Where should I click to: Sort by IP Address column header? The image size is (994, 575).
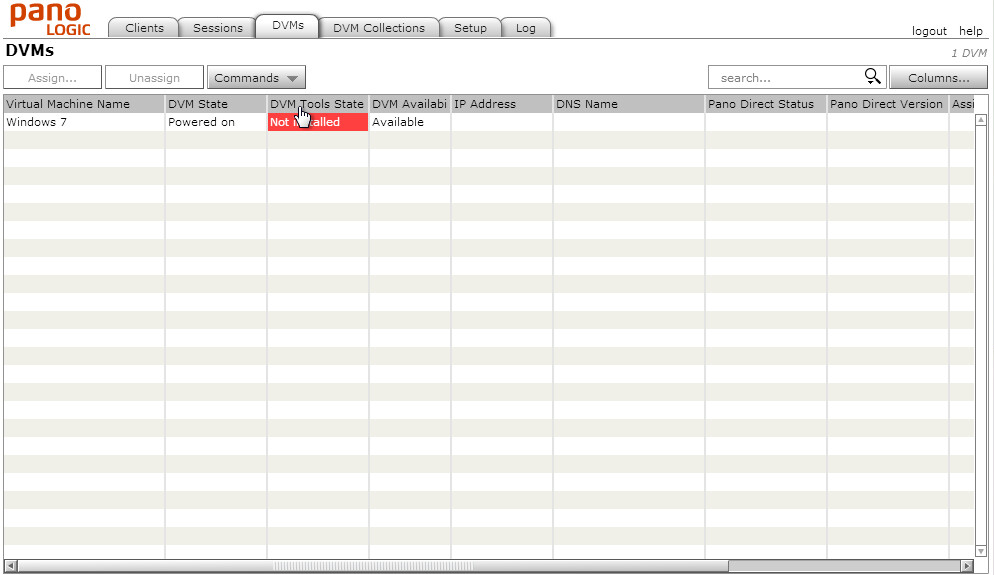[x=501, y=104]
